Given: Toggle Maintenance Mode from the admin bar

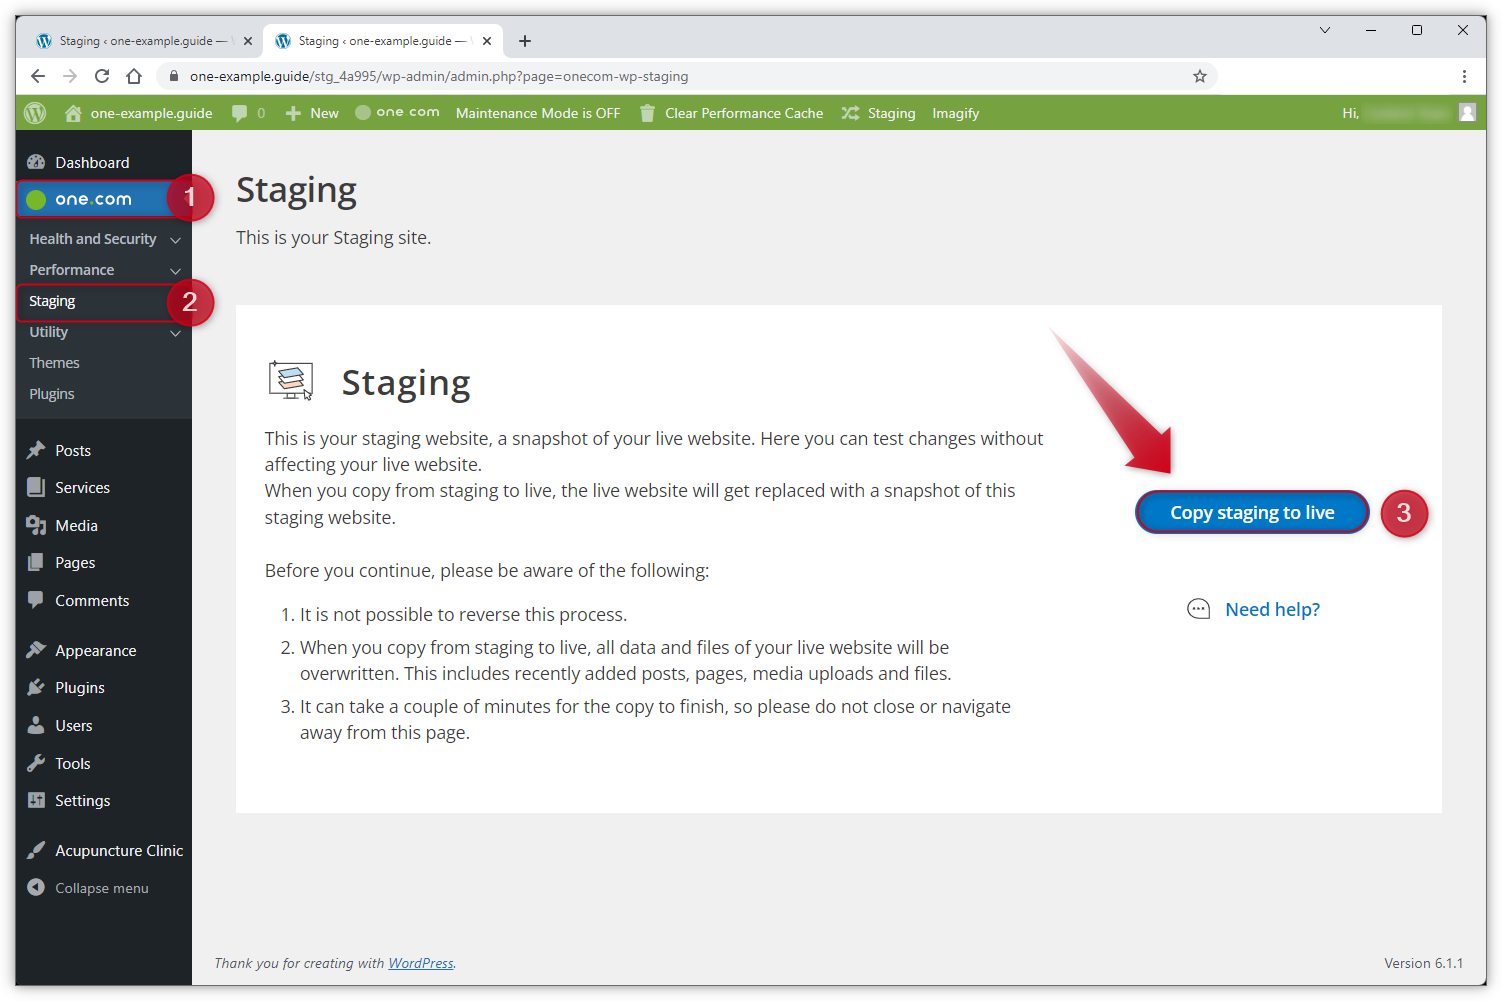Looking at the screenshot, I should point(538,112).
